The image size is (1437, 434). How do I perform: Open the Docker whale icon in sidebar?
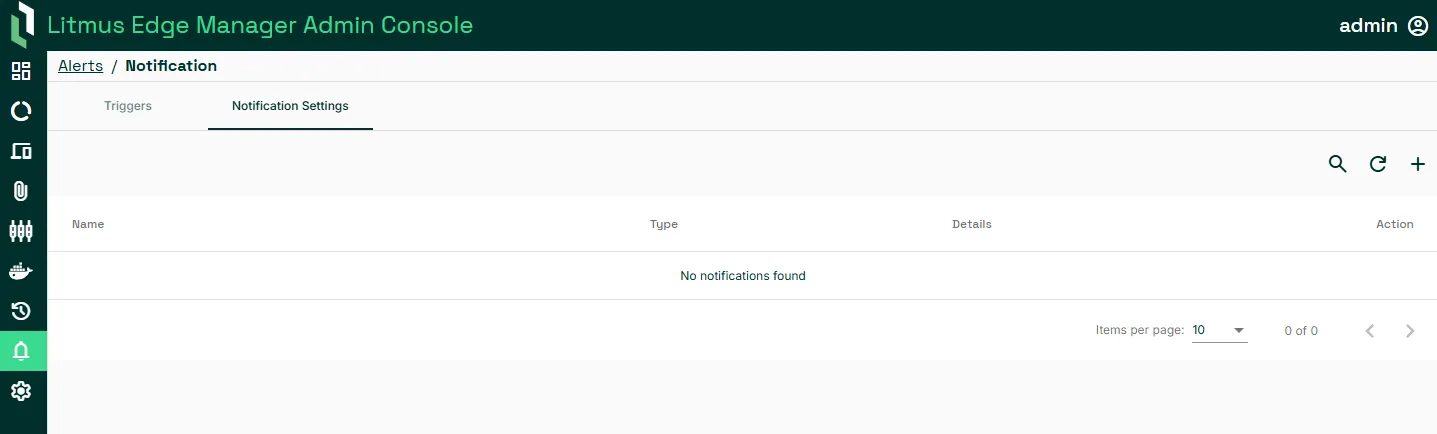click(x=21, y=271)
